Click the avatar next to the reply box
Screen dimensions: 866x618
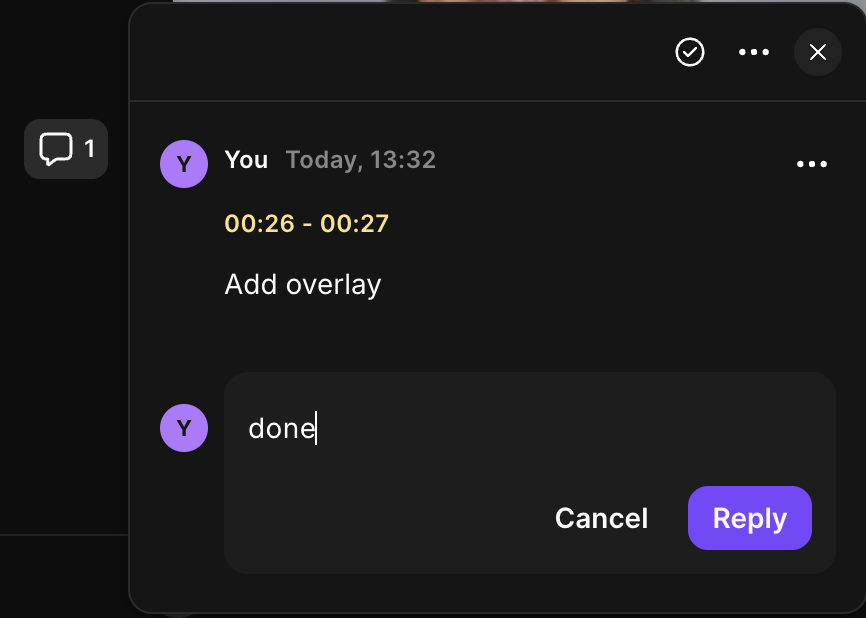coord(184,428)
